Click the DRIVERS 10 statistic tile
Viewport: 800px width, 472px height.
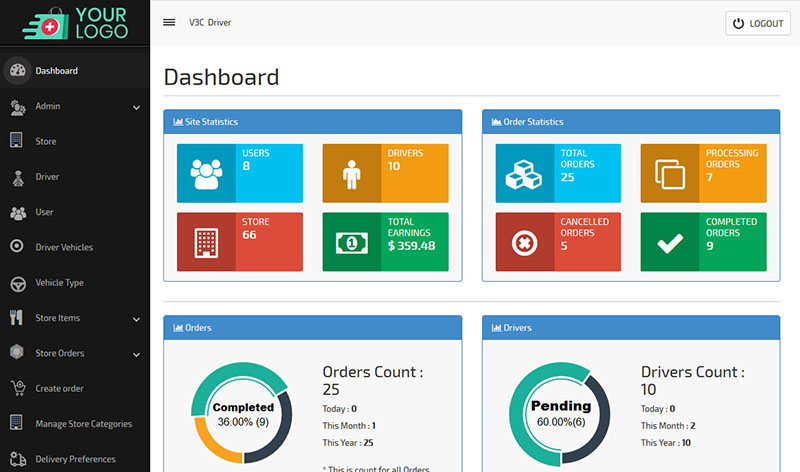[385, 173]
